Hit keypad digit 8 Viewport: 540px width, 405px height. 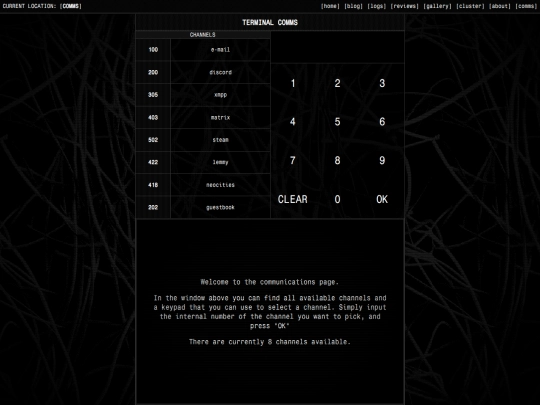click(x=338, y=160)
